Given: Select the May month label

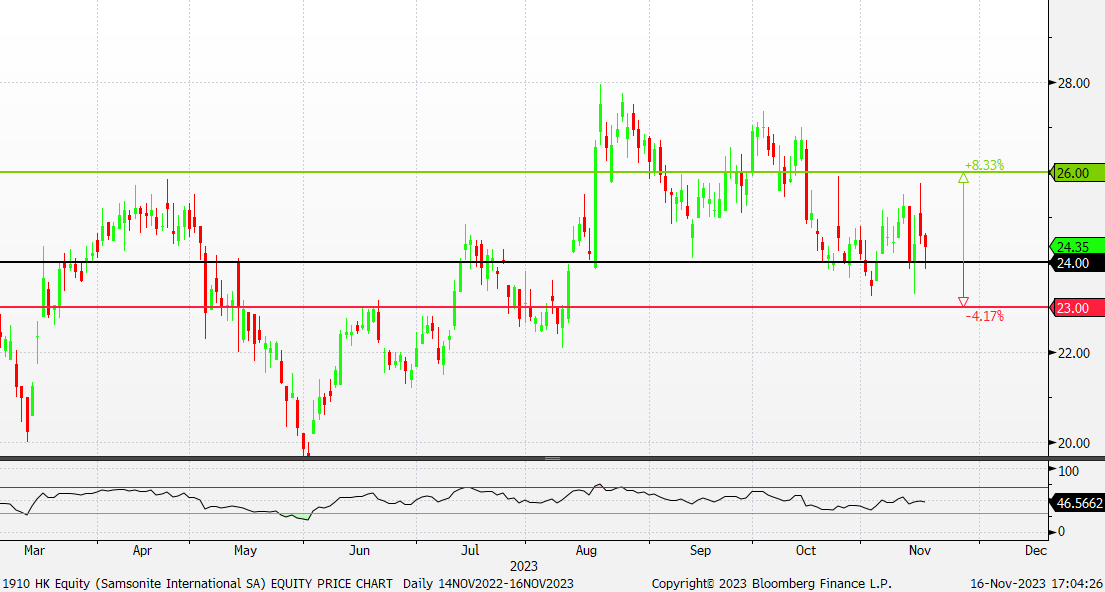Looking at the screenshot, I should click(x=247, y=550).
